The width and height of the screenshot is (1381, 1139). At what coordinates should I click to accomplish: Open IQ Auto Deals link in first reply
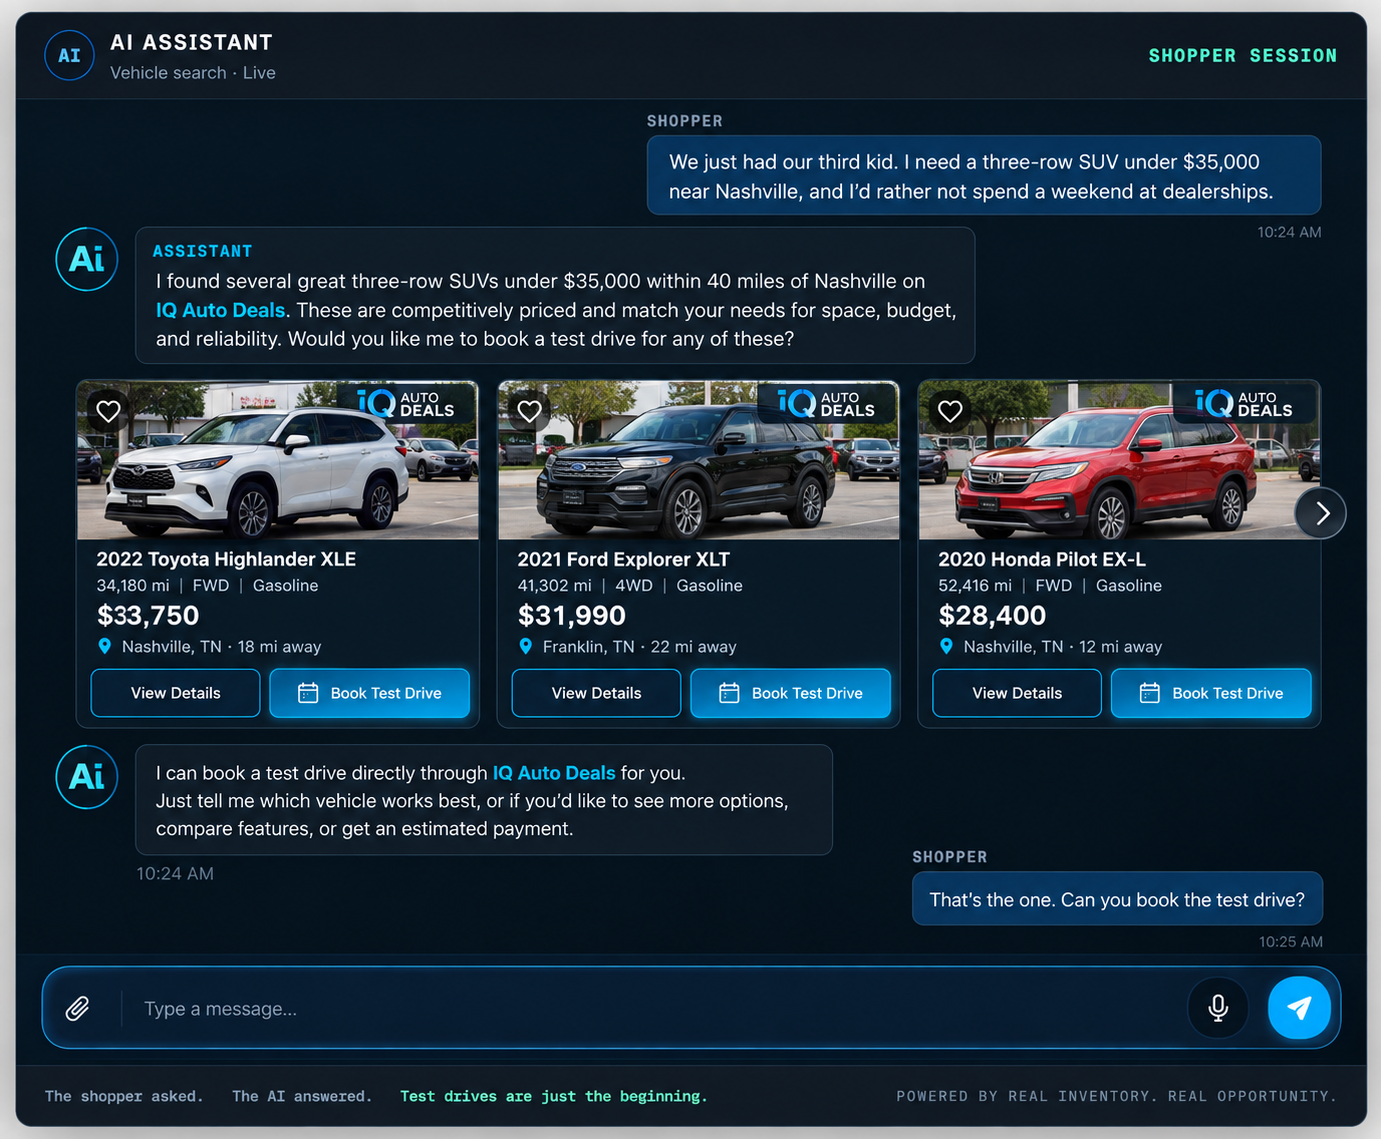pos(220,310)
